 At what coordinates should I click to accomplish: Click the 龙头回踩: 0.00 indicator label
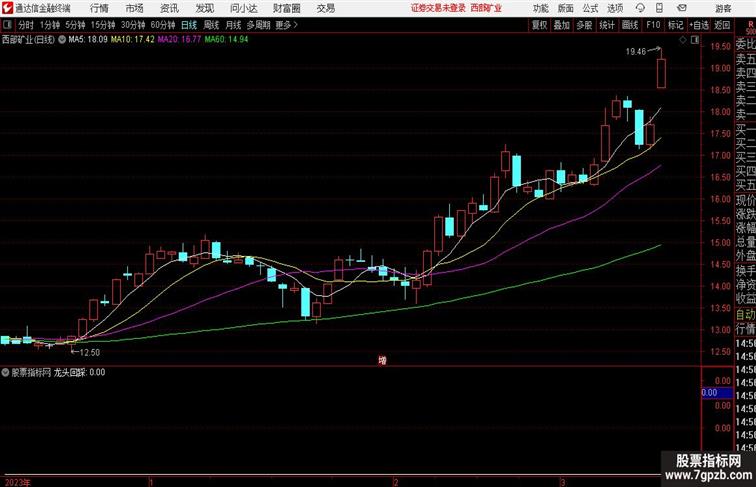coord(80,372)
